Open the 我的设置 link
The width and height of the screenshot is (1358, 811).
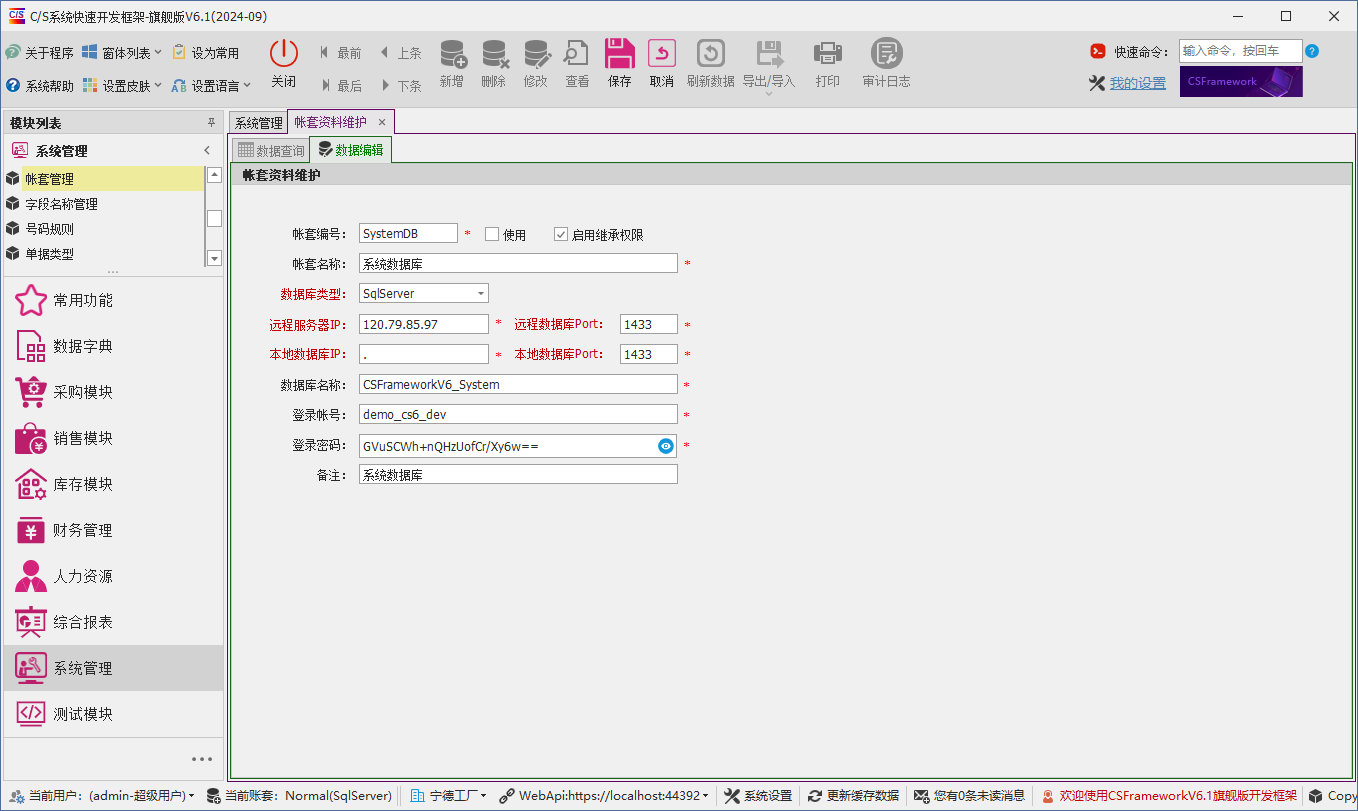point(1138,84)
